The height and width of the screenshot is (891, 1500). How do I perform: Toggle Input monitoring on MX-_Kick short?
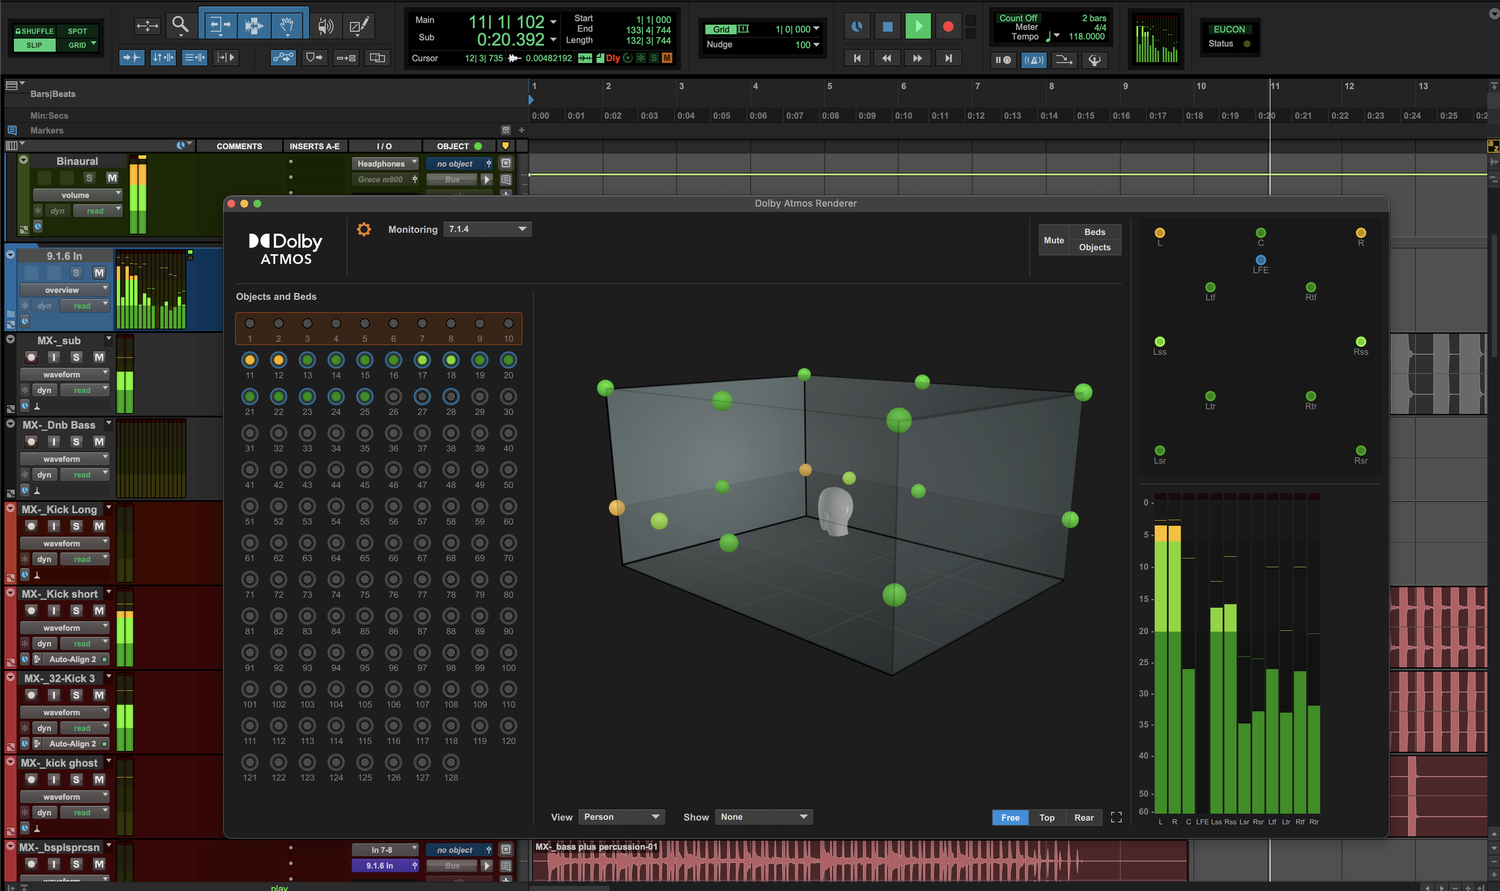[x=54, y=610]
